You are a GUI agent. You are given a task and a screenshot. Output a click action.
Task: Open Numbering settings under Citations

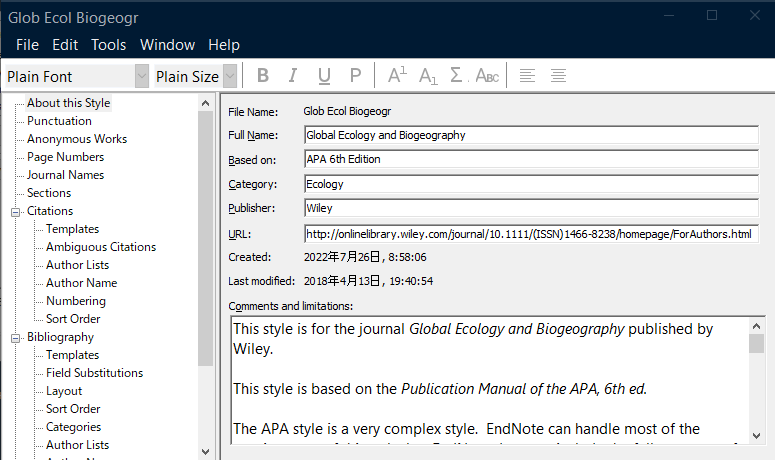click(x=76, y=301)
